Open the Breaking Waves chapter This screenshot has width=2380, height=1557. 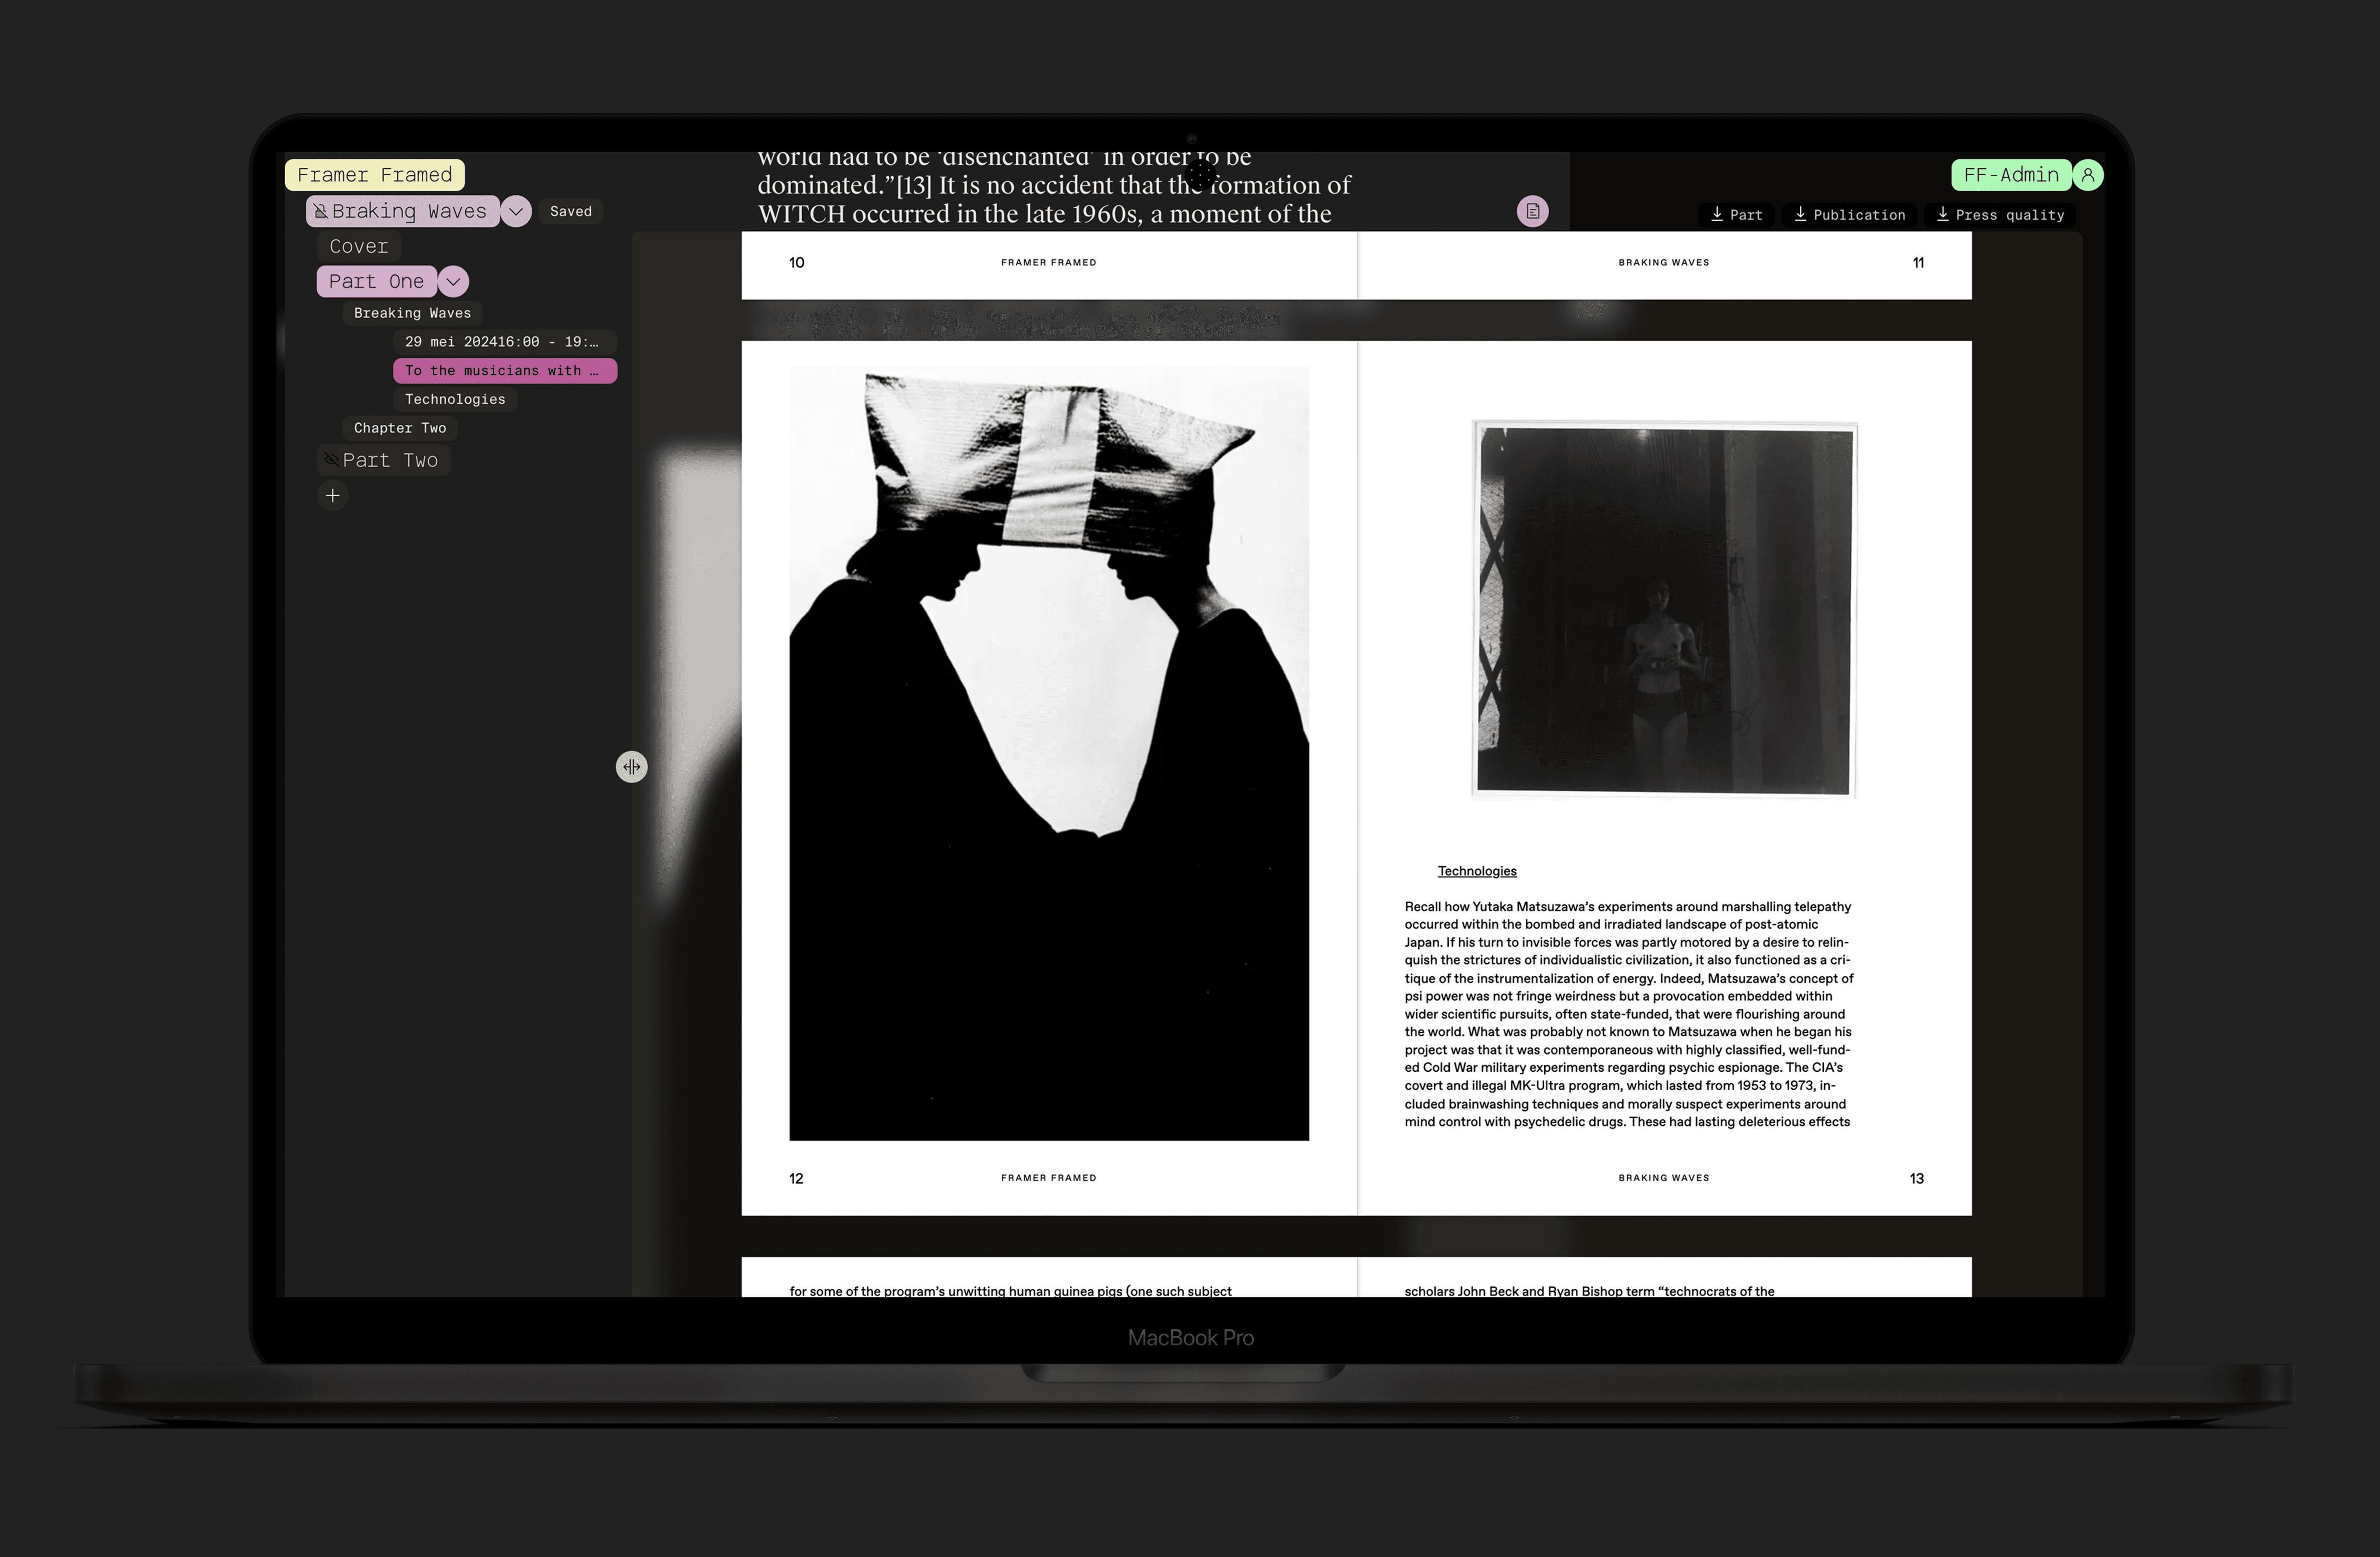tap(412, 313)
